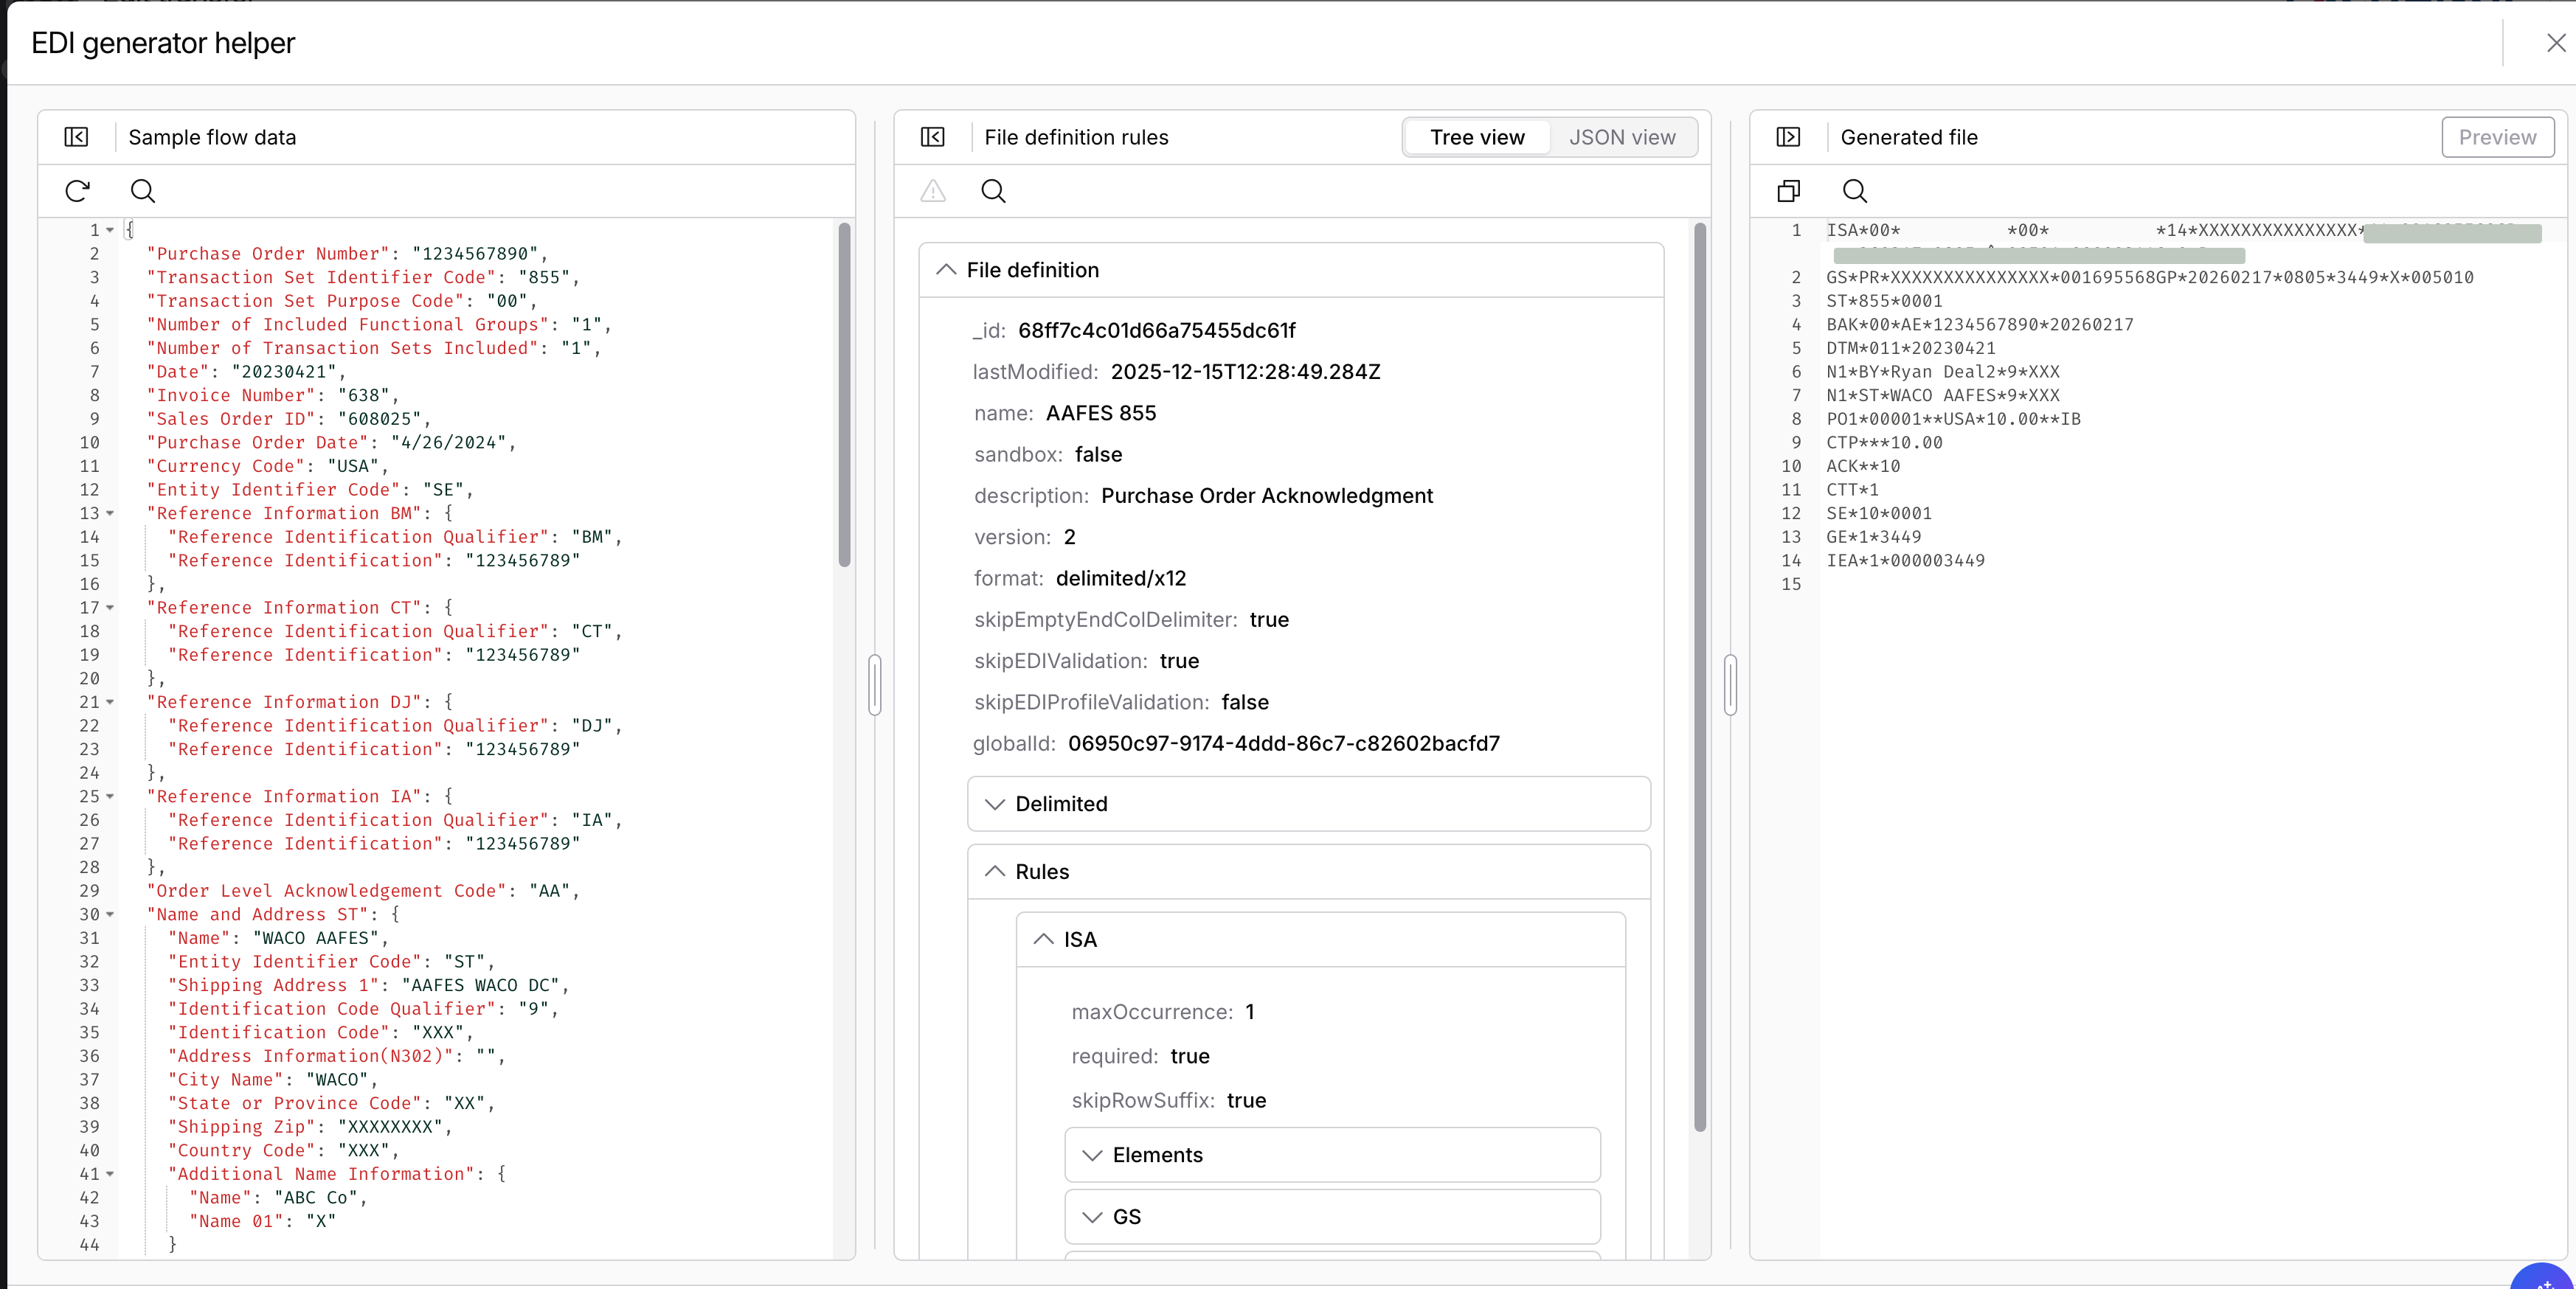Click the ST*855*0001 line in generated file
Screen dimensions: 2576x1289
coord(1884,301)
